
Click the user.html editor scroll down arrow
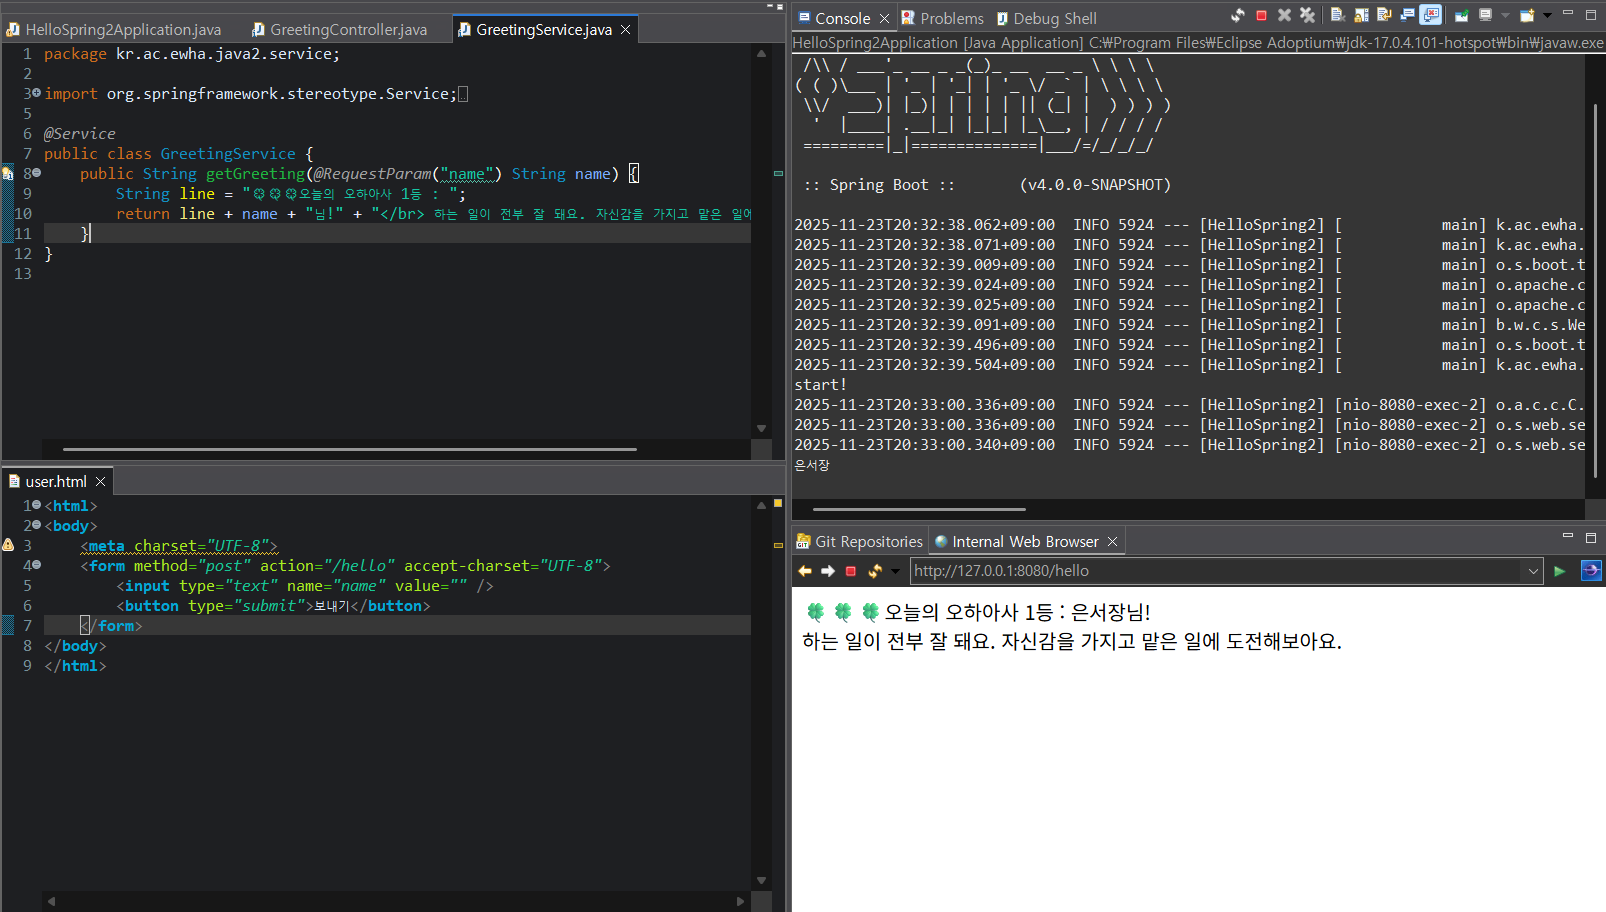[761, 881]
